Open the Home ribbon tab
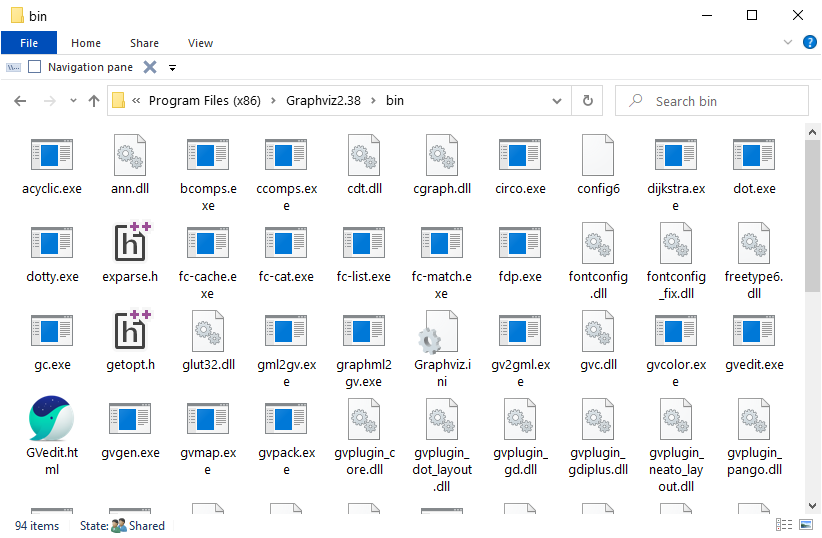822x538 pixels. coord(86,43)
